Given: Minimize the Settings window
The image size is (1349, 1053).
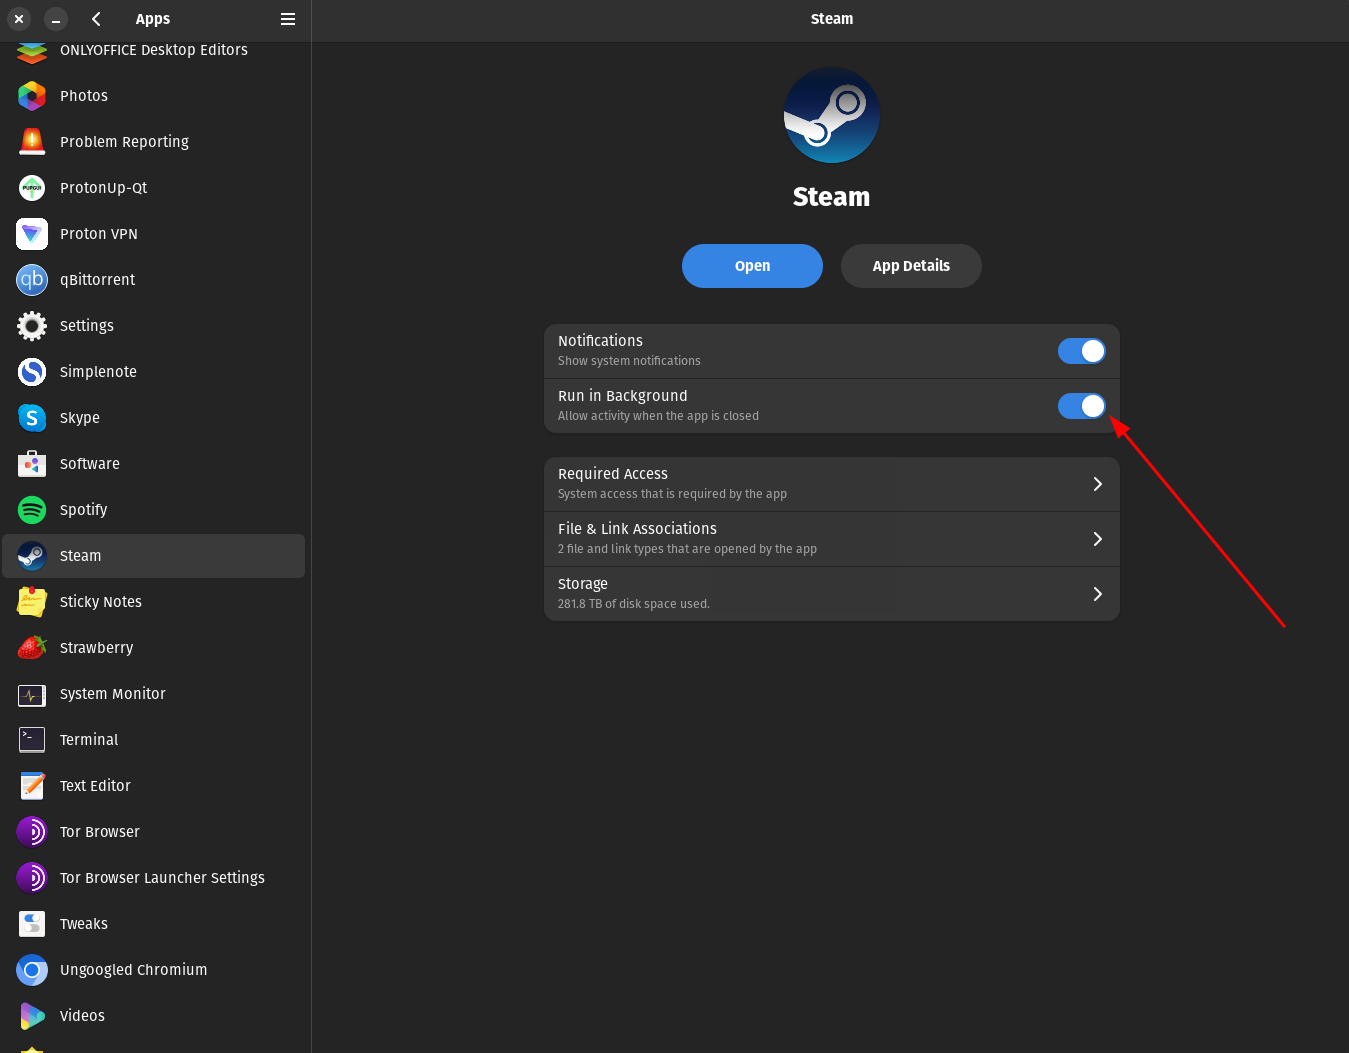Looking at the screenshot, I should tap(56, 19).
